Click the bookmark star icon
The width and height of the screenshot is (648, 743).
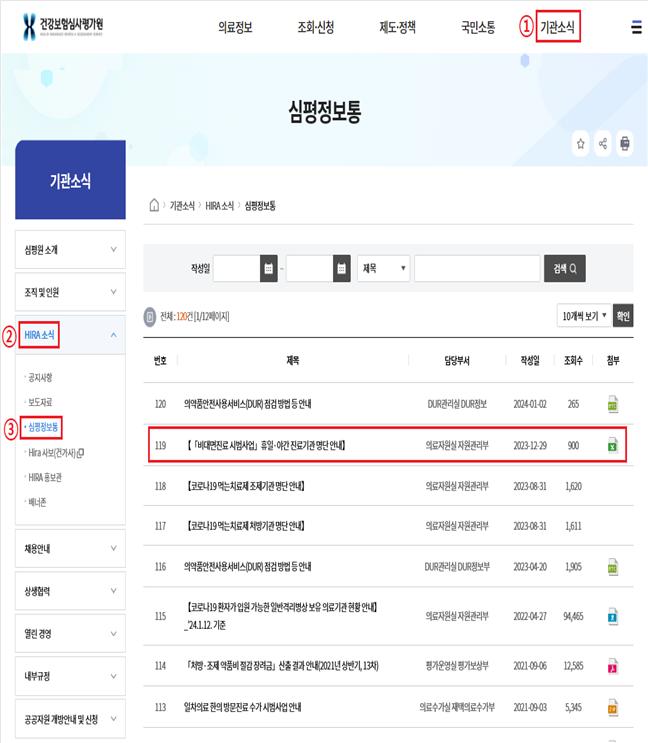point(581,144)
